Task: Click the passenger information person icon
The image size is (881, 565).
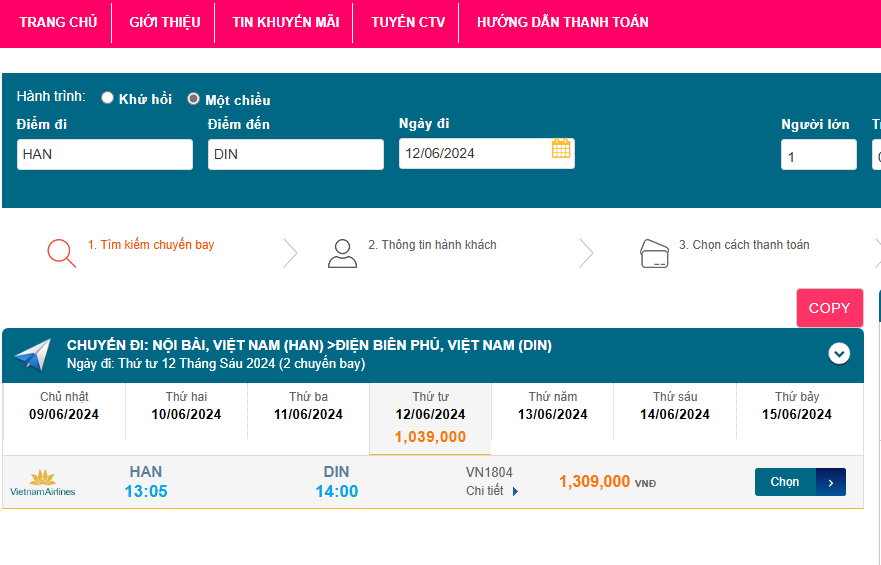Action: point(342,253)
